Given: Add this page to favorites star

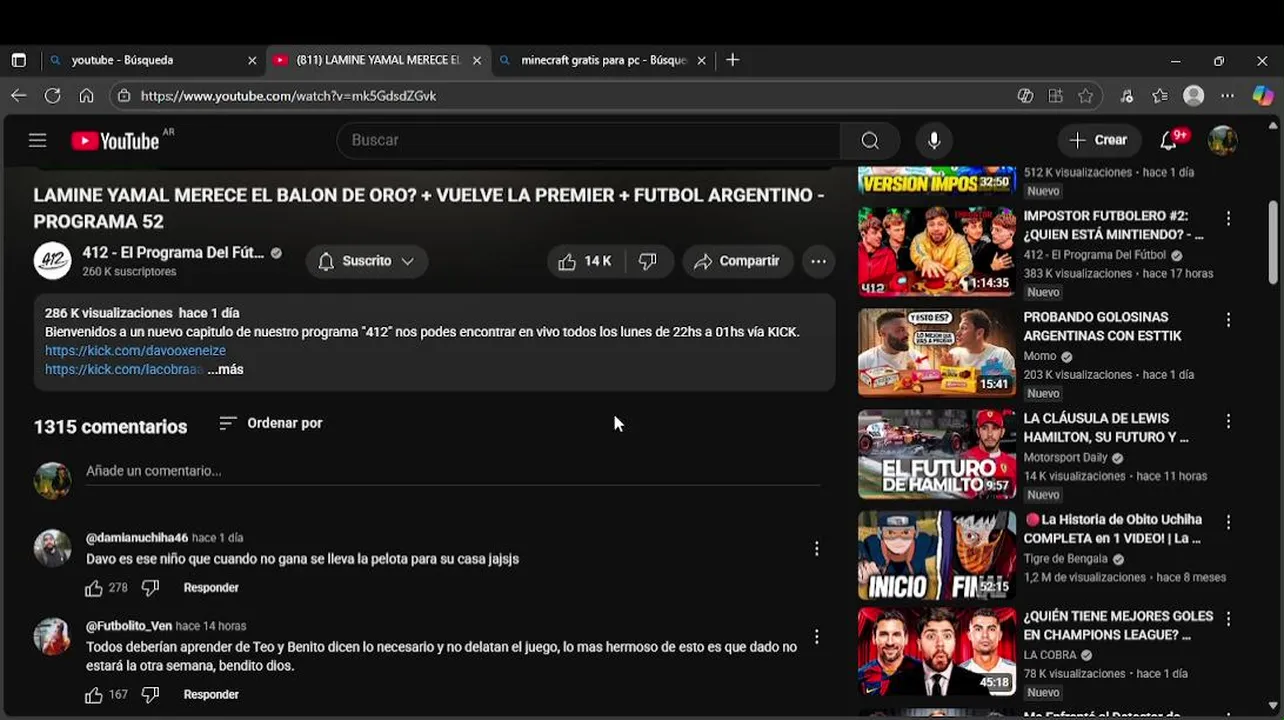Looking at the screenshot, I should point(1086,96).
